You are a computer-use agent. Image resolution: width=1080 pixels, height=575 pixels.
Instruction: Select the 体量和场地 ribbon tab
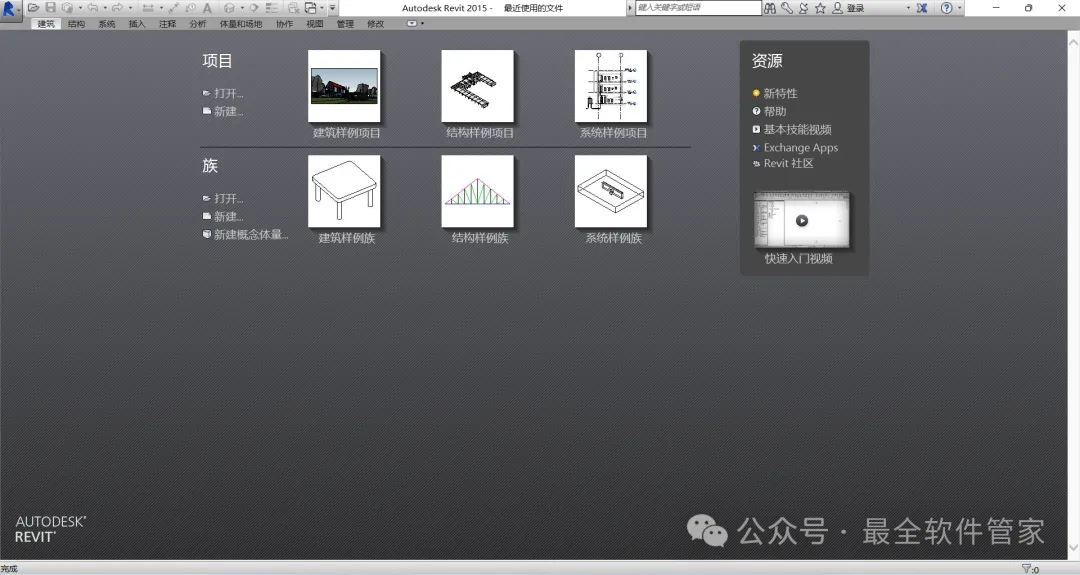241,23
